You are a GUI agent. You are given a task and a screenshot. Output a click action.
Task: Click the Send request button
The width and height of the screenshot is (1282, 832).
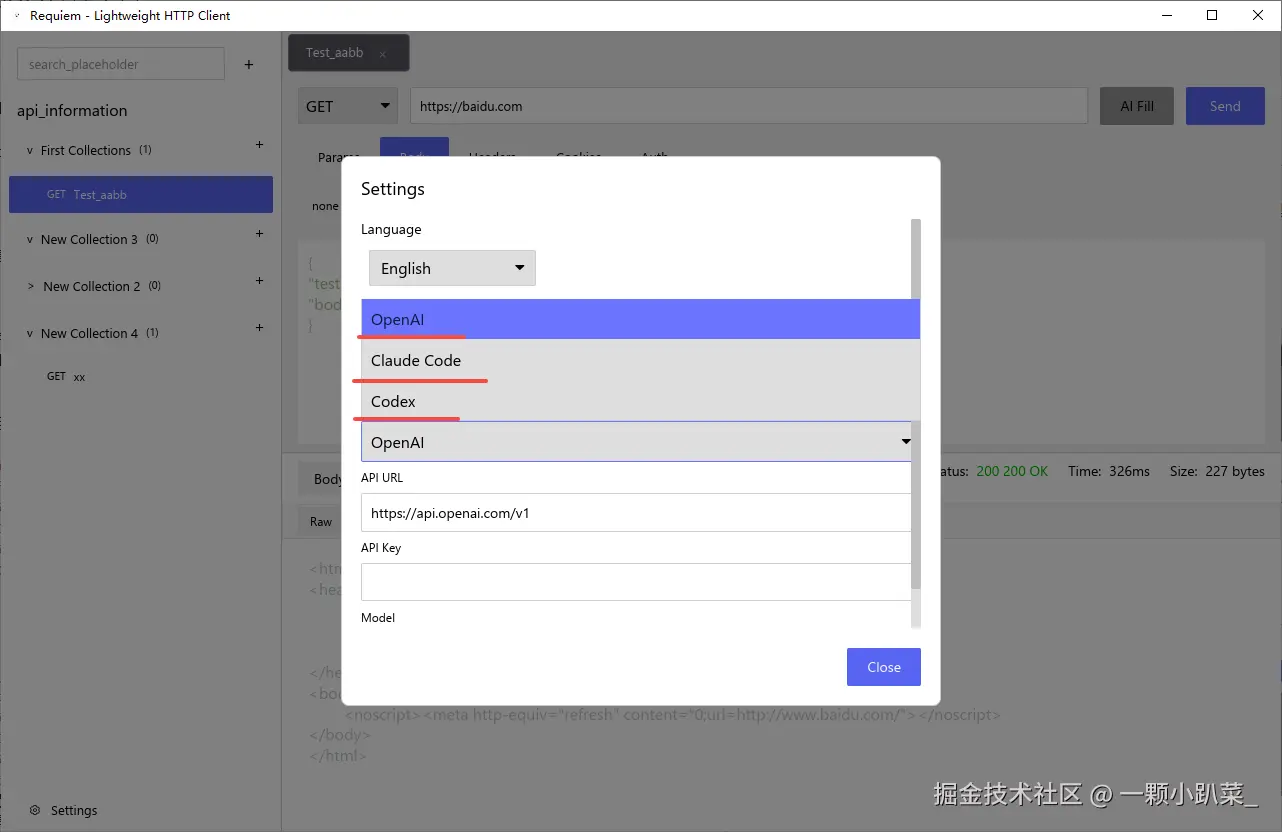pyautogui.click(x=1225, y=106)
